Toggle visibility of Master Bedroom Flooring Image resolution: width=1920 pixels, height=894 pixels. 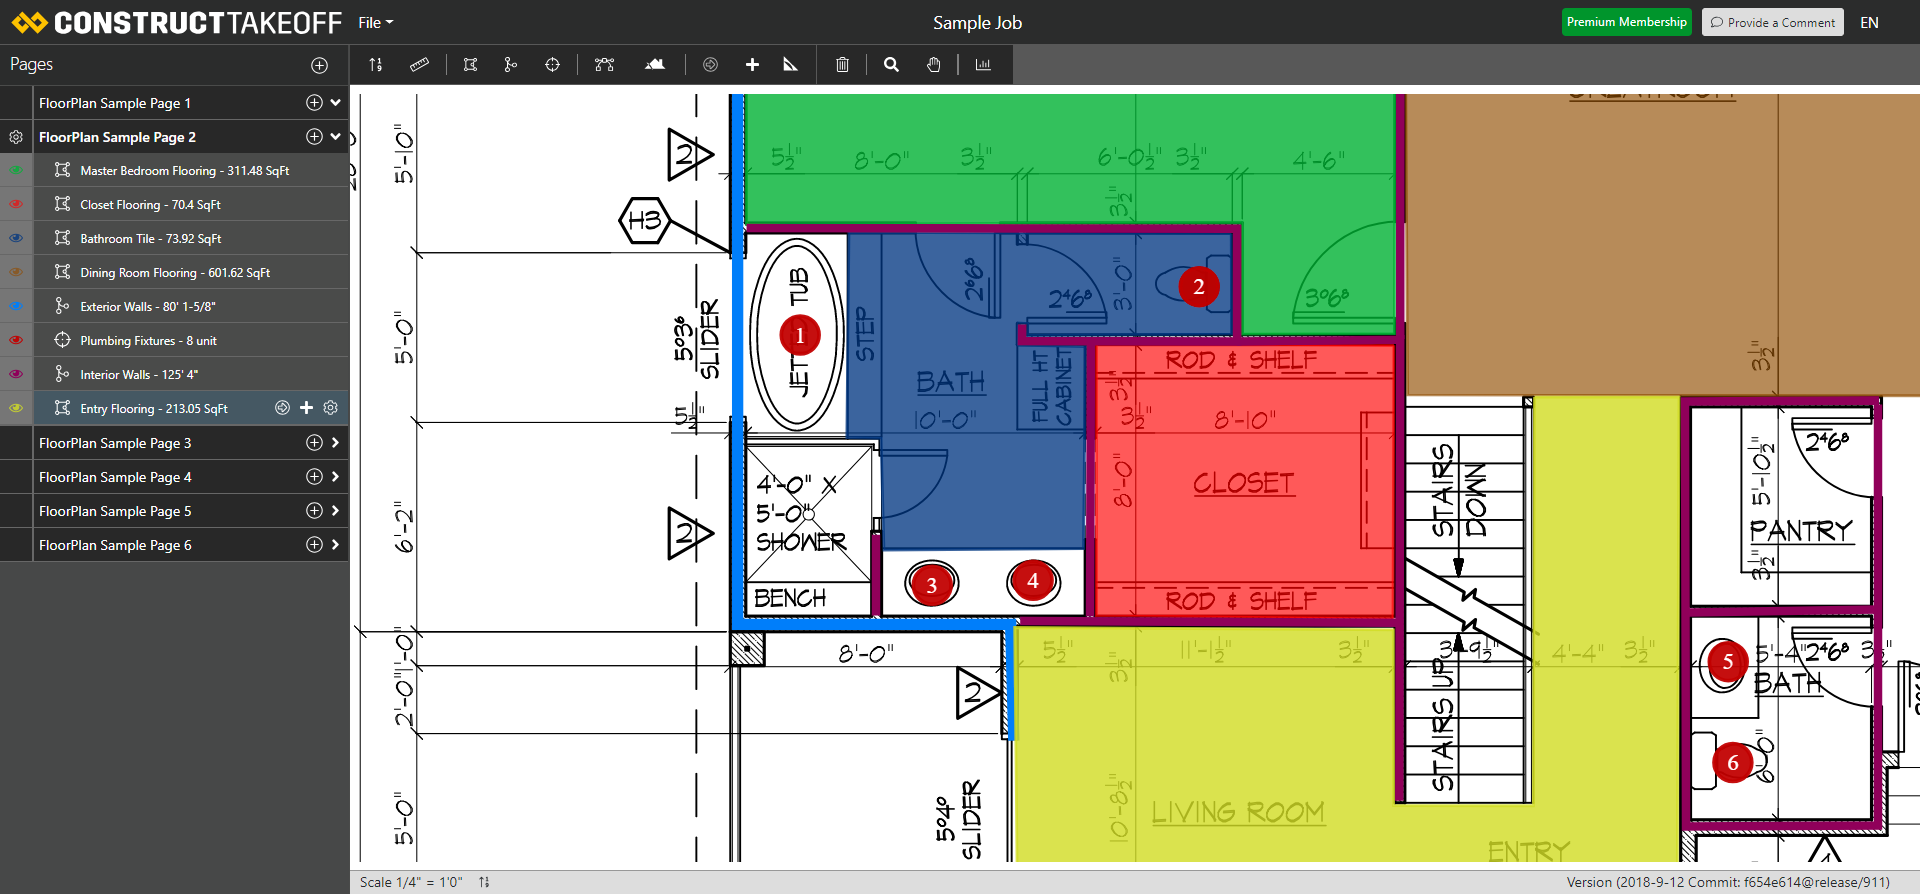(16, 171)
